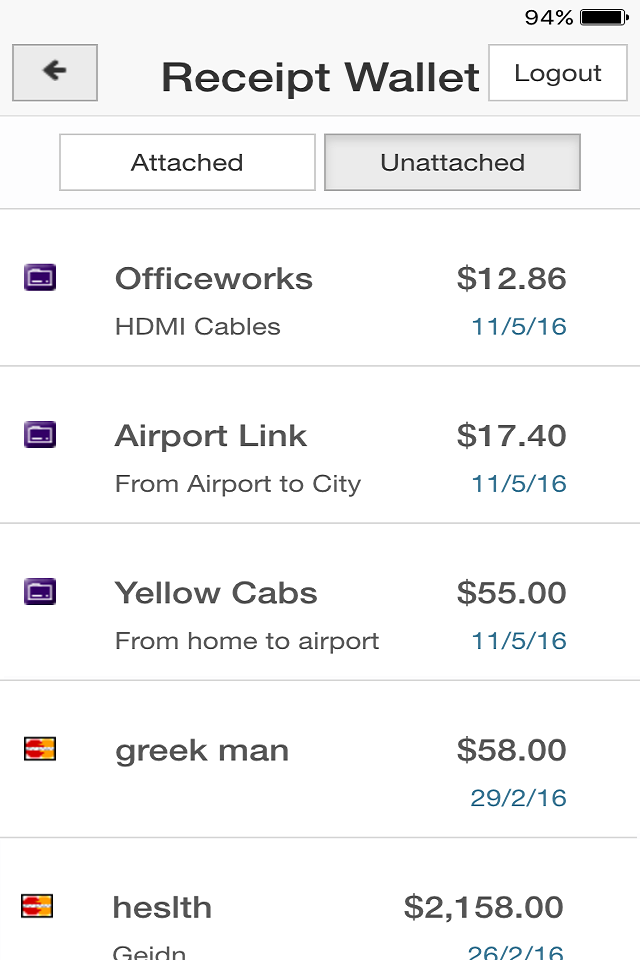Screen dimensions: 640x960
Task: Select the Unattached tab
Action: [x=452, y=162]
